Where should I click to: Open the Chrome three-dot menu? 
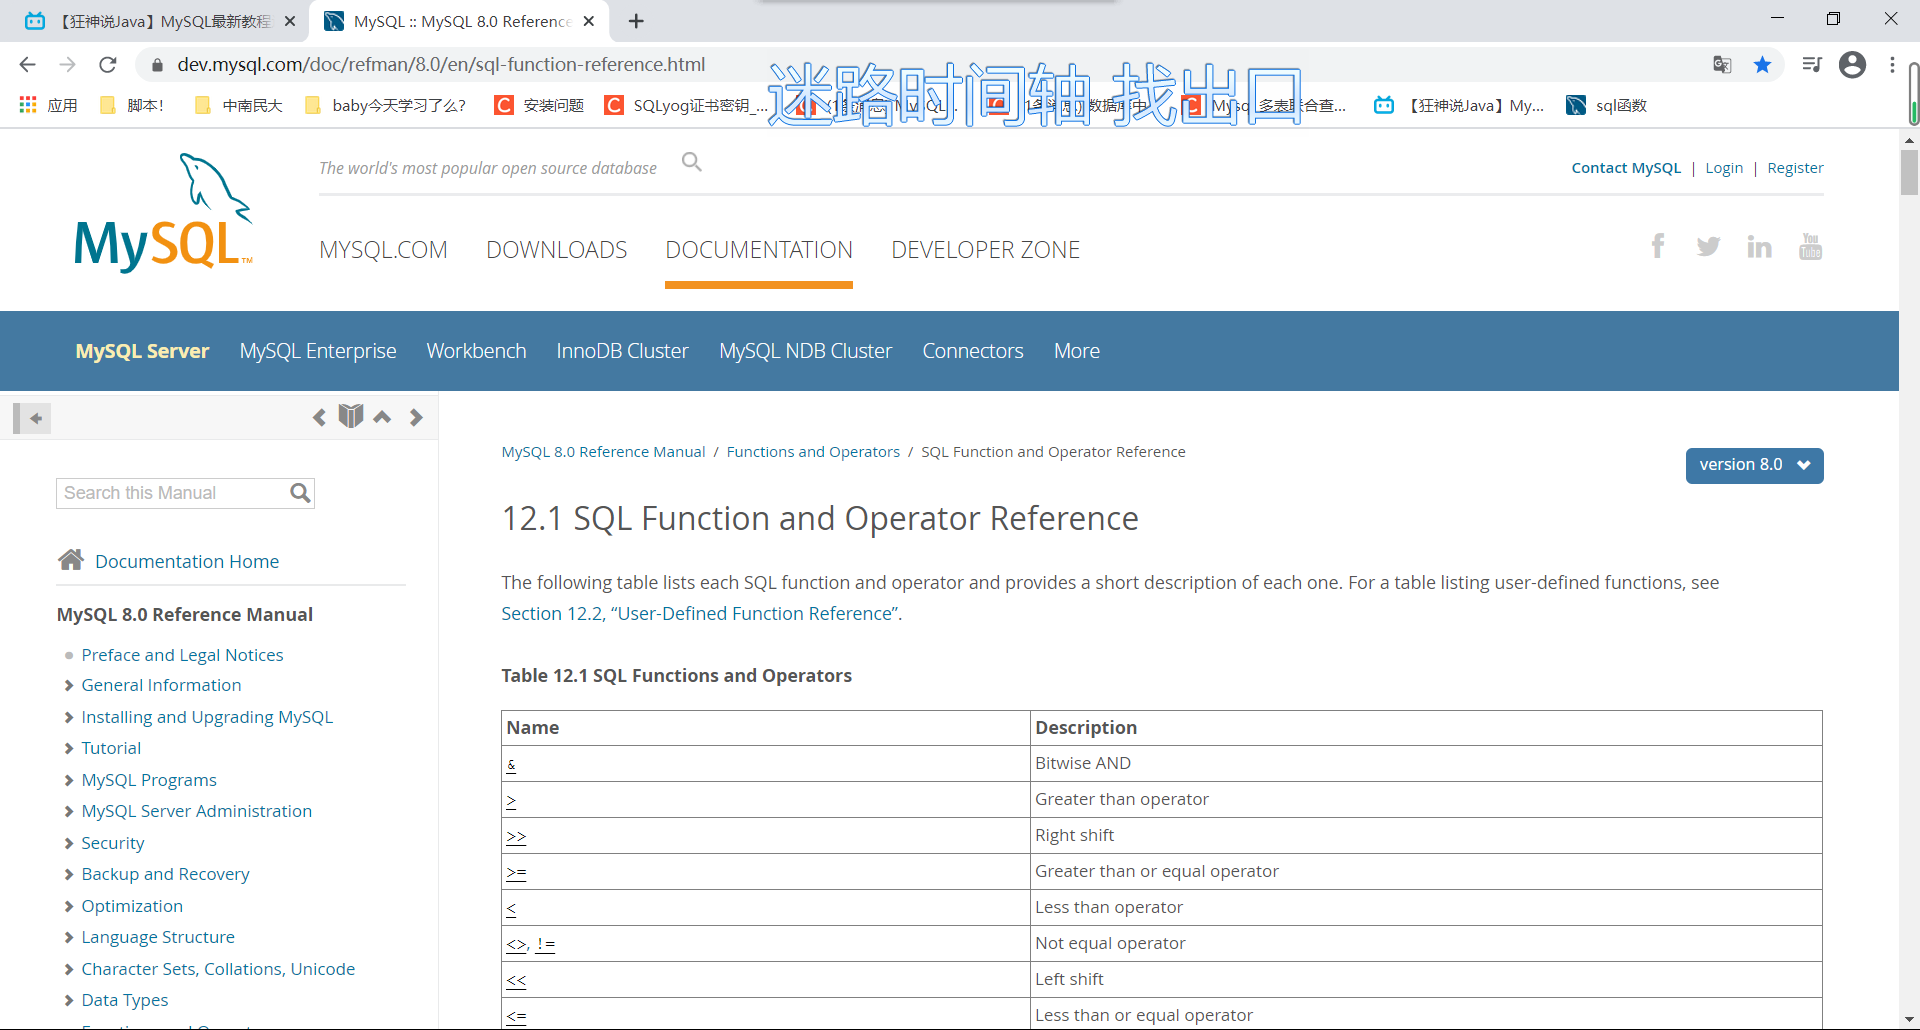click(1892, 65)
